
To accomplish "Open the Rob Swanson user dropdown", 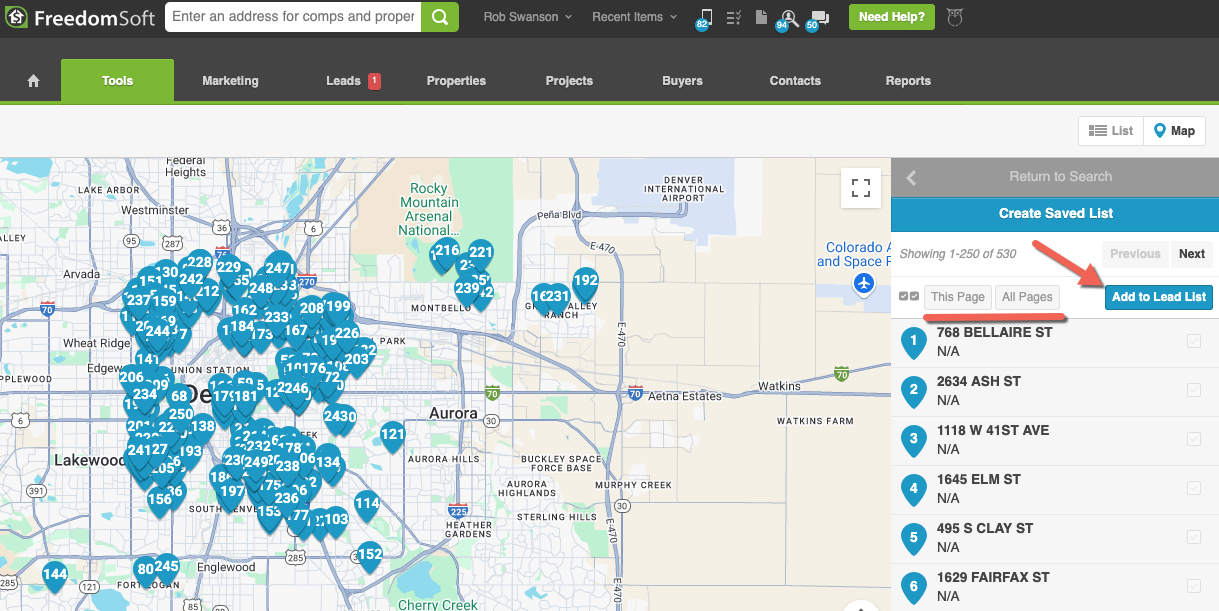I will (x=527, y=17).
